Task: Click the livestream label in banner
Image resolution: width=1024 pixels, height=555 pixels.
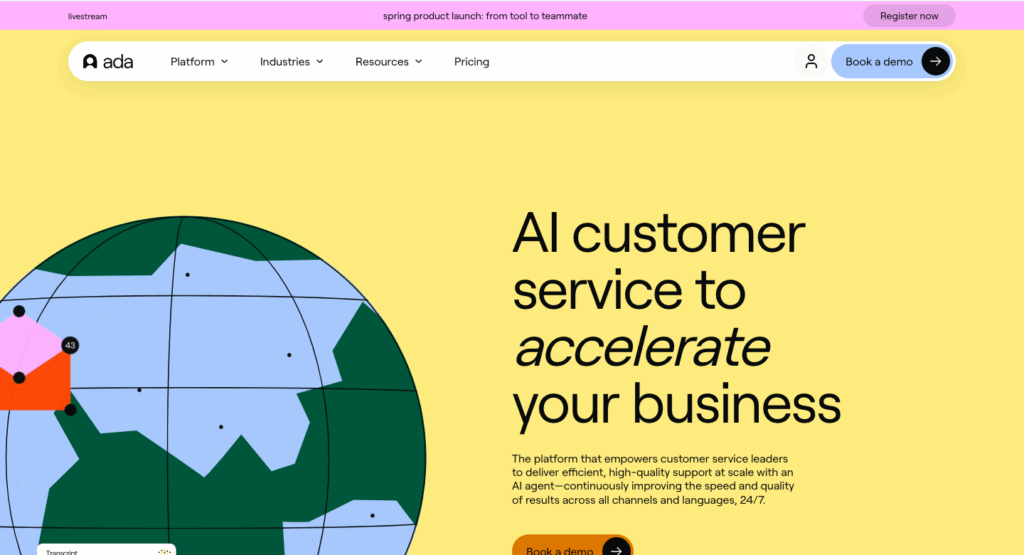Action: coord(88,16)
